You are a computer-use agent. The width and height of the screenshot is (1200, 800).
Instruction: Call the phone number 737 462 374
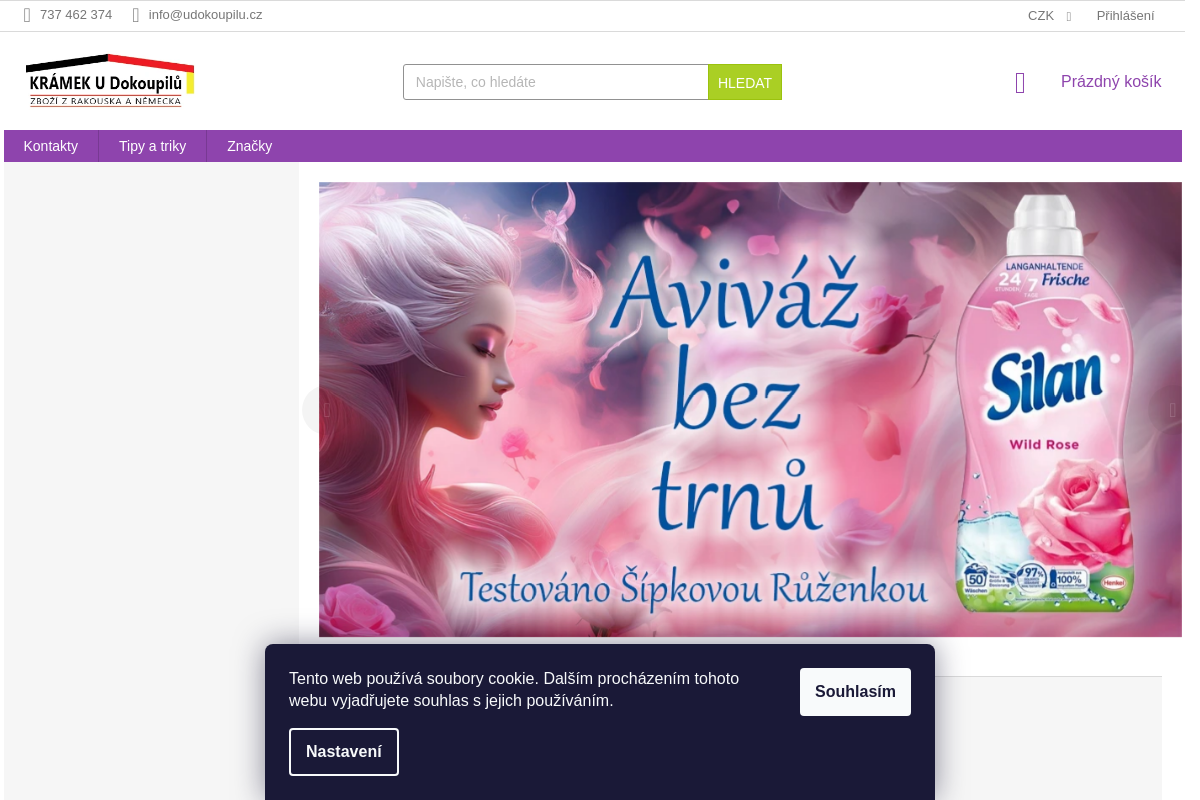coord(76,15)
